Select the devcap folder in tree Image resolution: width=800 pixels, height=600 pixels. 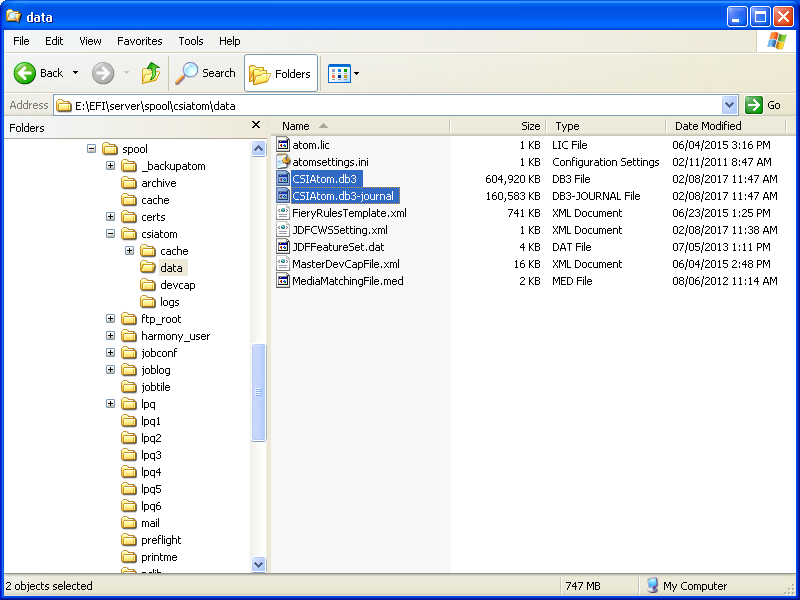coord(177,285)
